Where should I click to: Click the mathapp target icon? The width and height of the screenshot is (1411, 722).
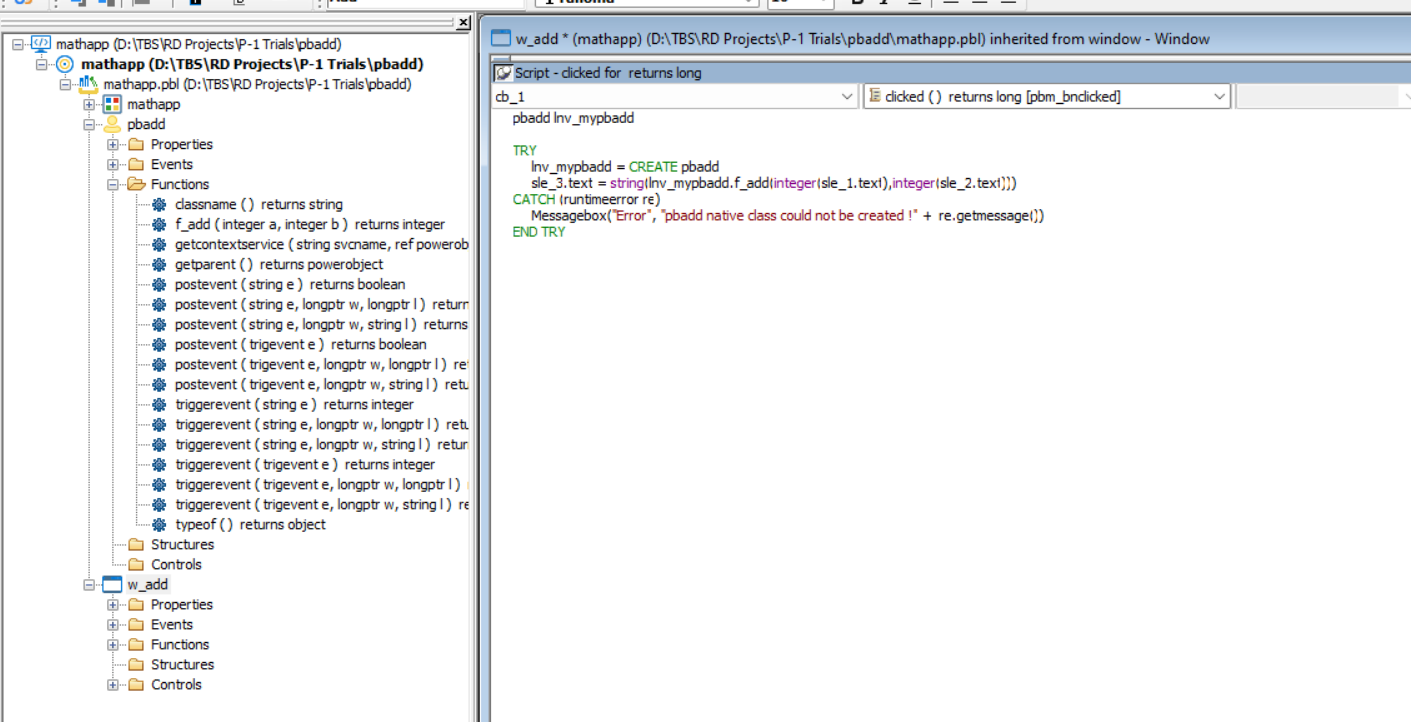tap(65, 64)
